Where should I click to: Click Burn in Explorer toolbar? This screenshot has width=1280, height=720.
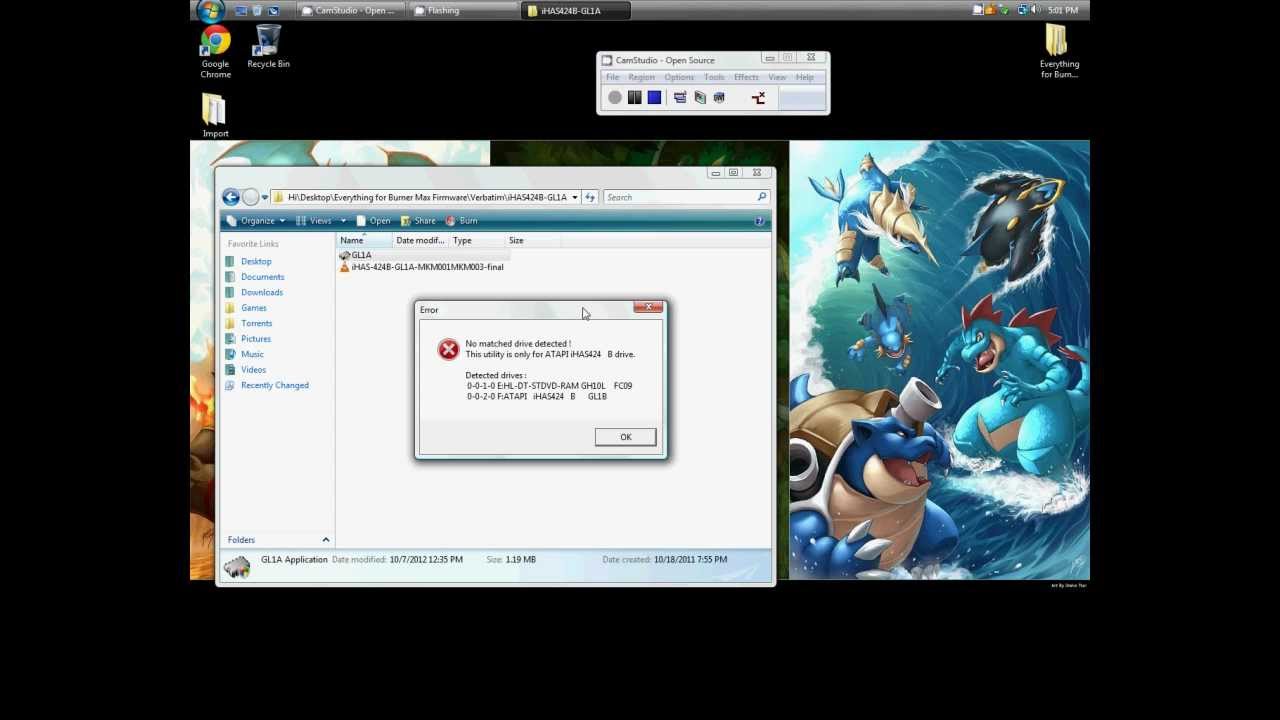[461, 221]
